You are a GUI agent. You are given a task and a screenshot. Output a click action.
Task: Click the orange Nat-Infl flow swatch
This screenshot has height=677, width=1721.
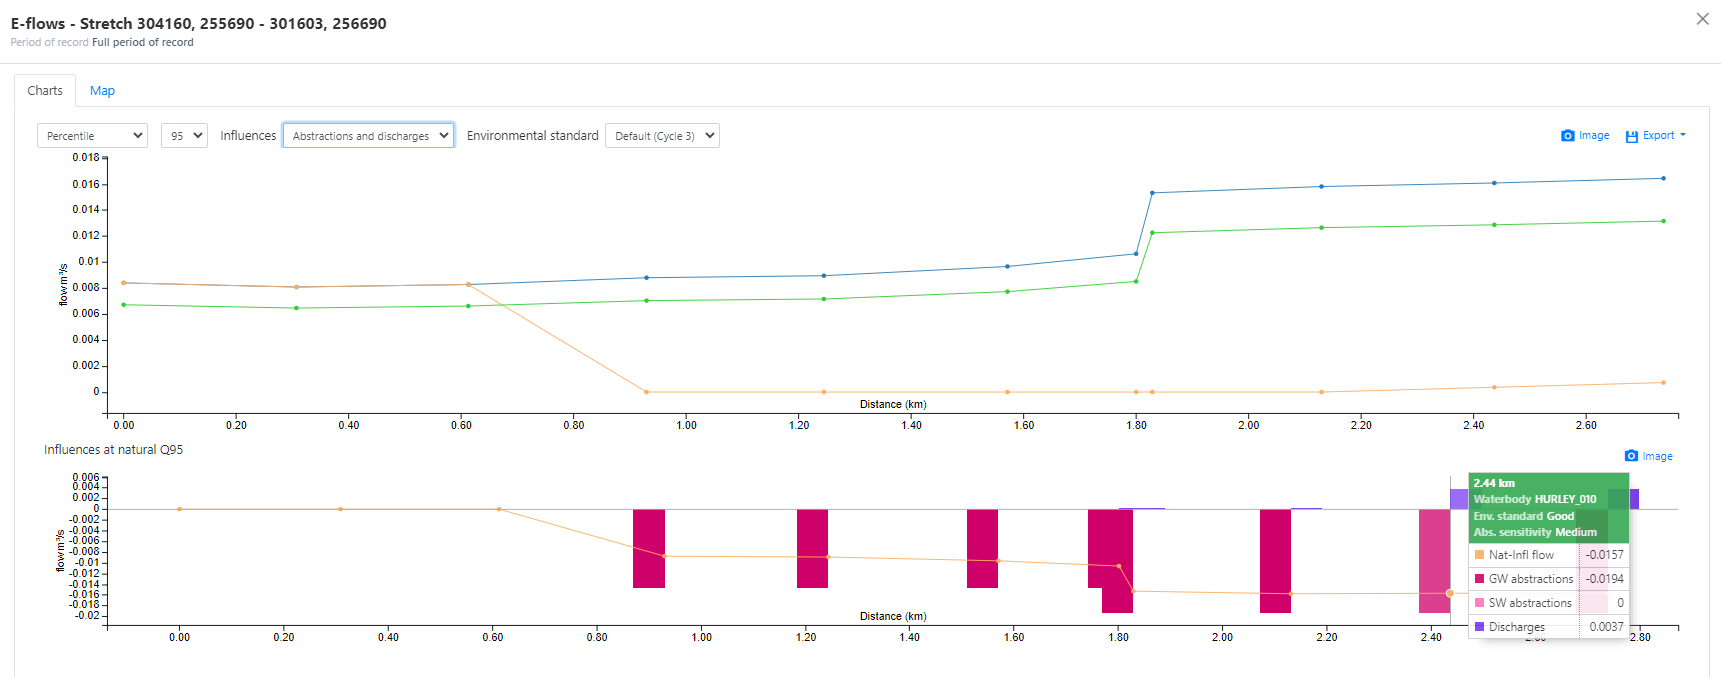click(x=1479, y=555)
